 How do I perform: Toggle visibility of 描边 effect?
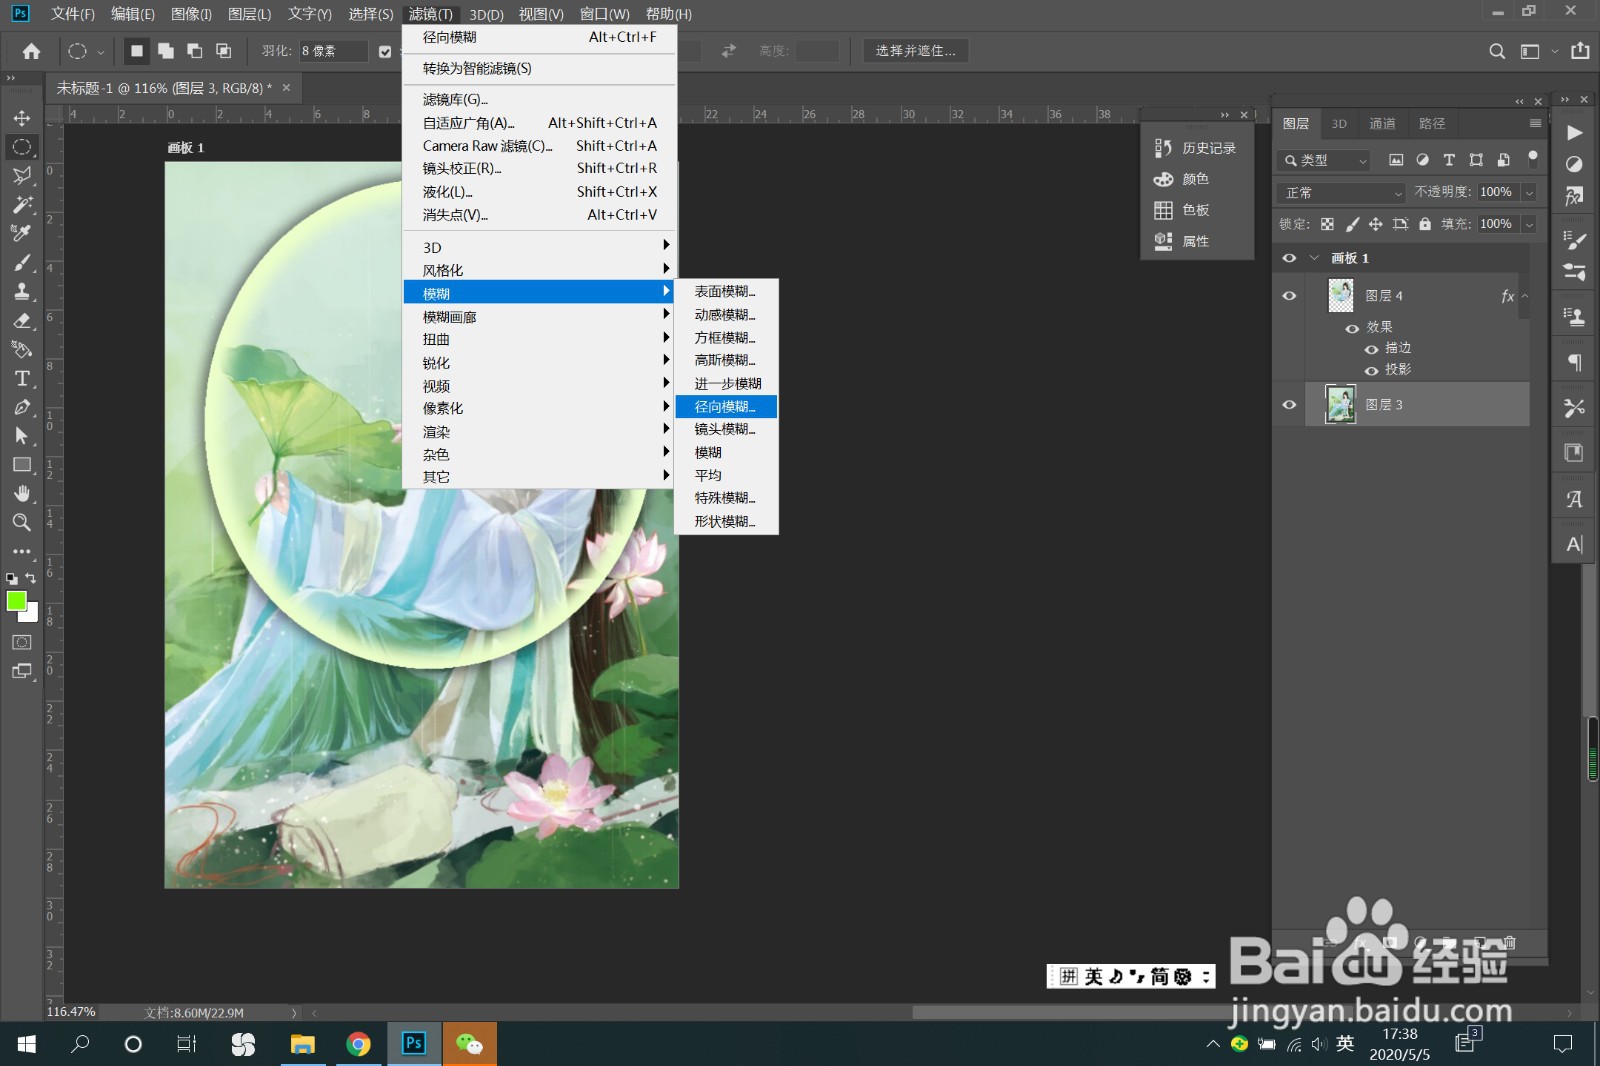pyautogui.click(x=1371, y=349)
